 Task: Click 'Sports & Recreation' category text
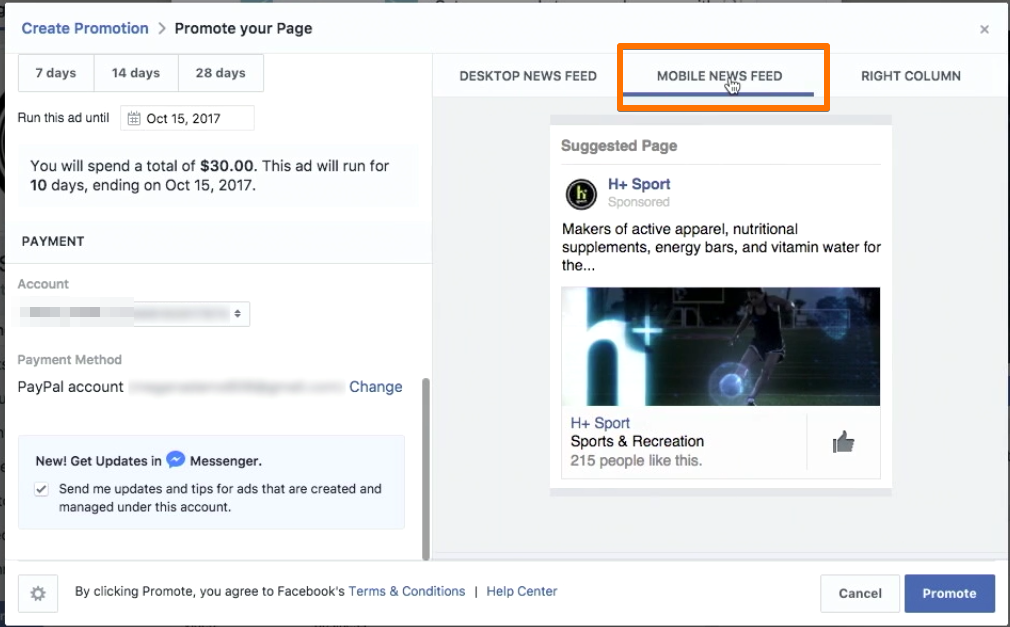637,441
